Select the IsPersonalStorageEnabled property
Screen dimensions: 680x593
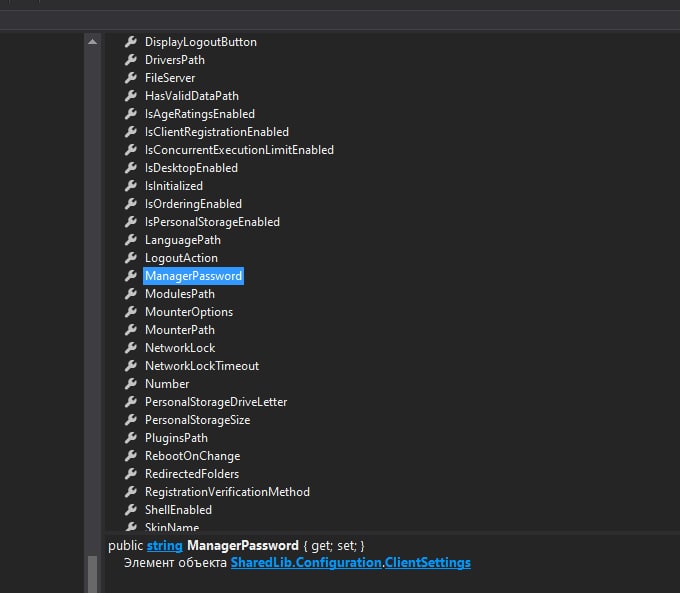tap(212, 222)
